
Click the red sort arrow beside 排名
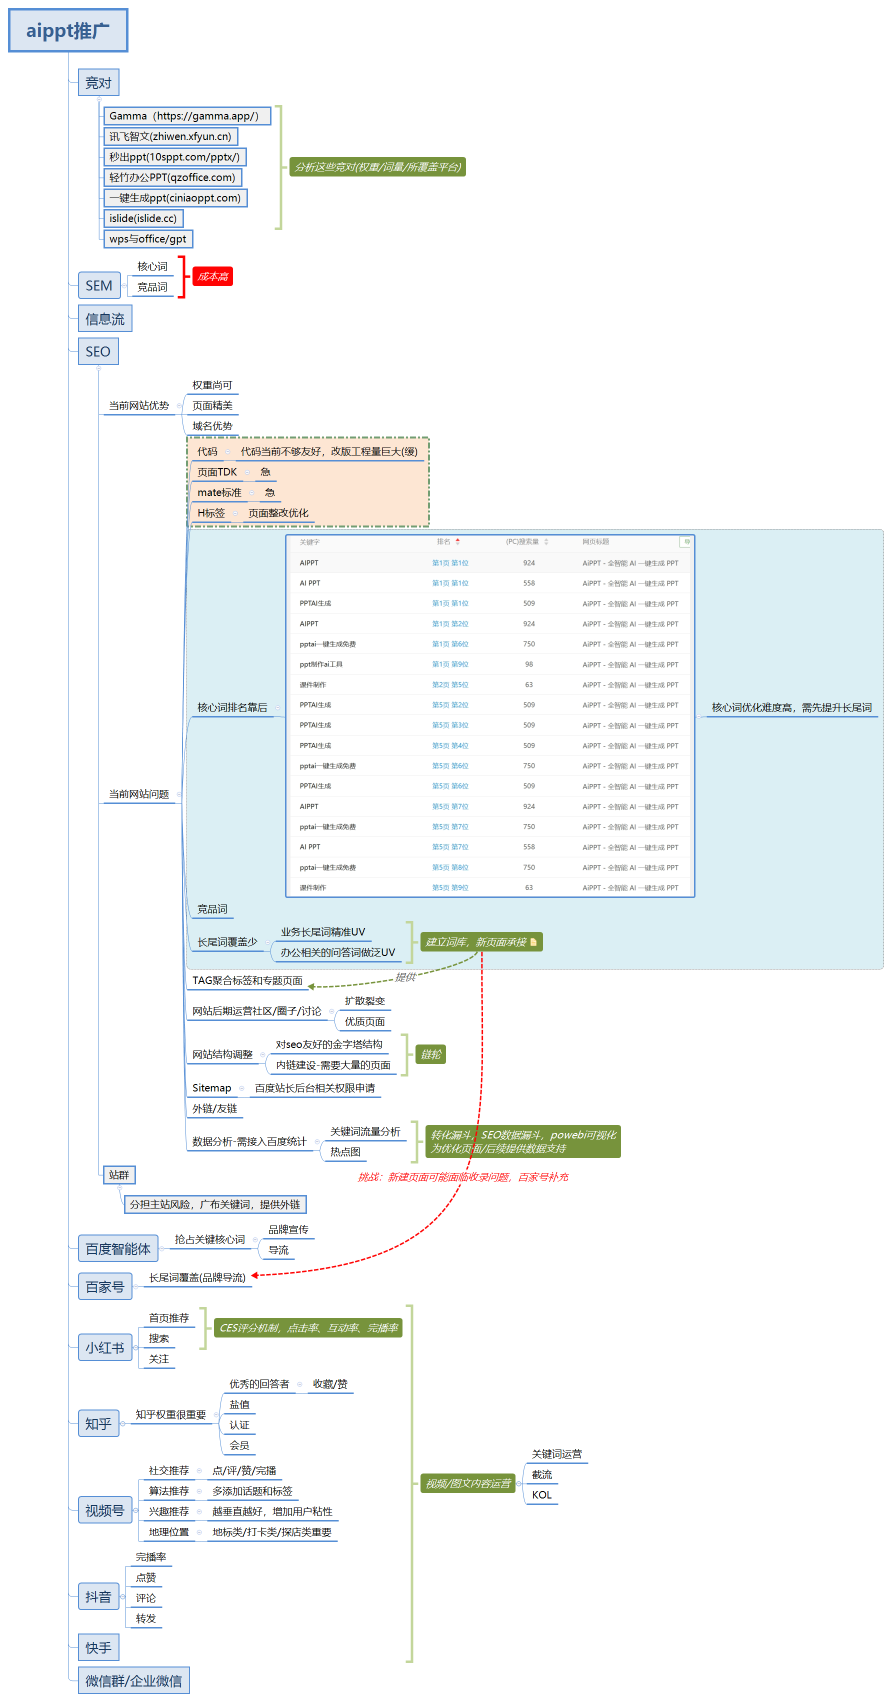pos(458,542)
